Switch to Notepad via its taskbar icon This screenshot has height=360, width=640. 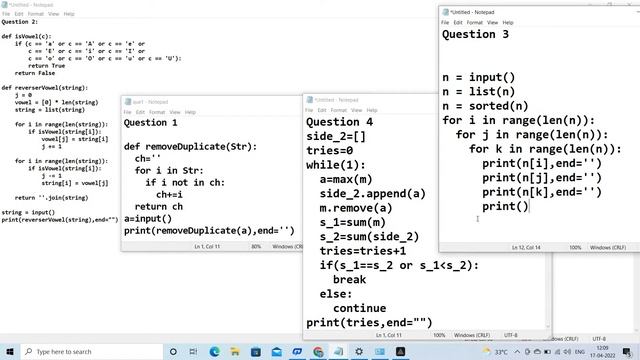click(338, 351)
